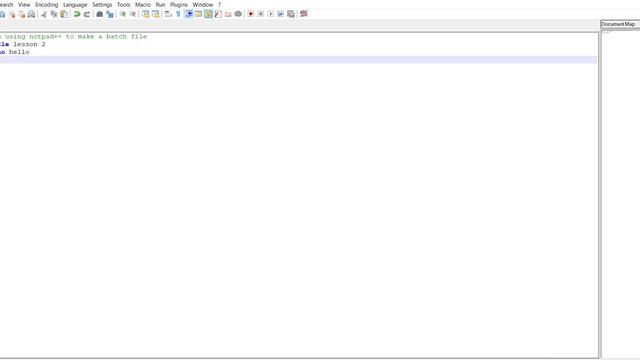Click the Zoom In toolbar icon
Screen dimensions: 640x360
tap(122, 14)
